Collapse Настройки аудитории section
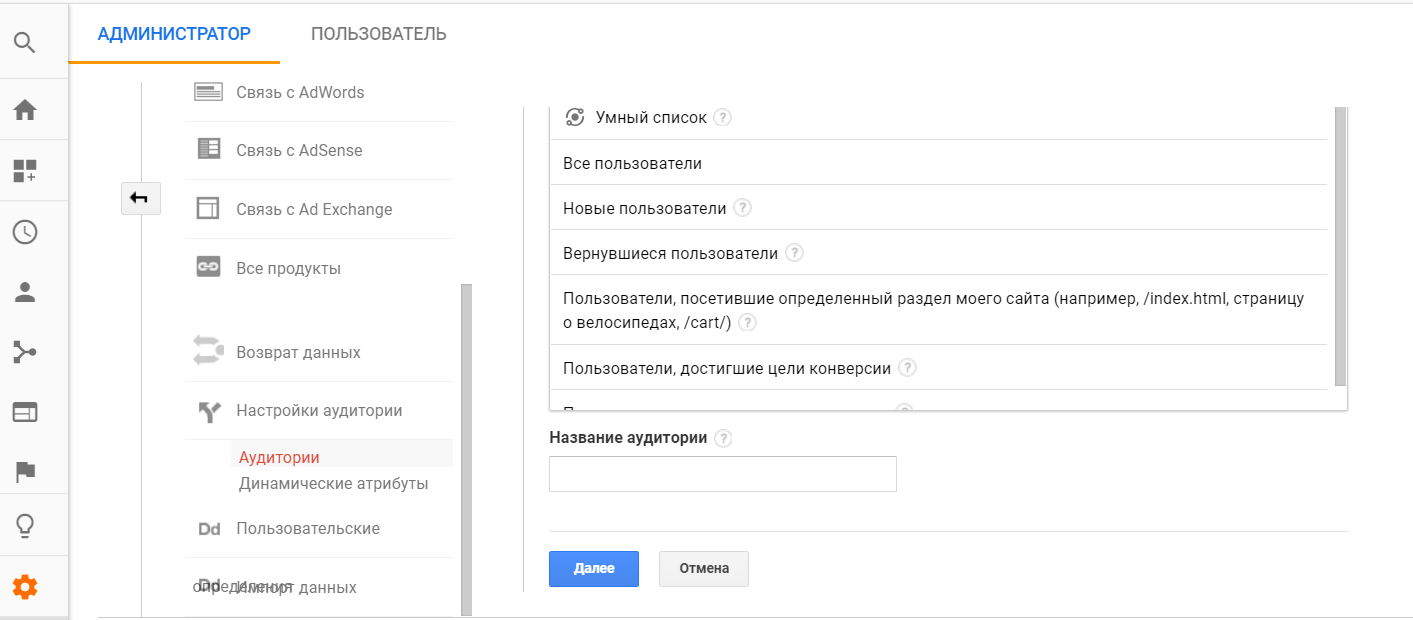The width and height of the screenshot is (1413, 620). pos(319,410)
